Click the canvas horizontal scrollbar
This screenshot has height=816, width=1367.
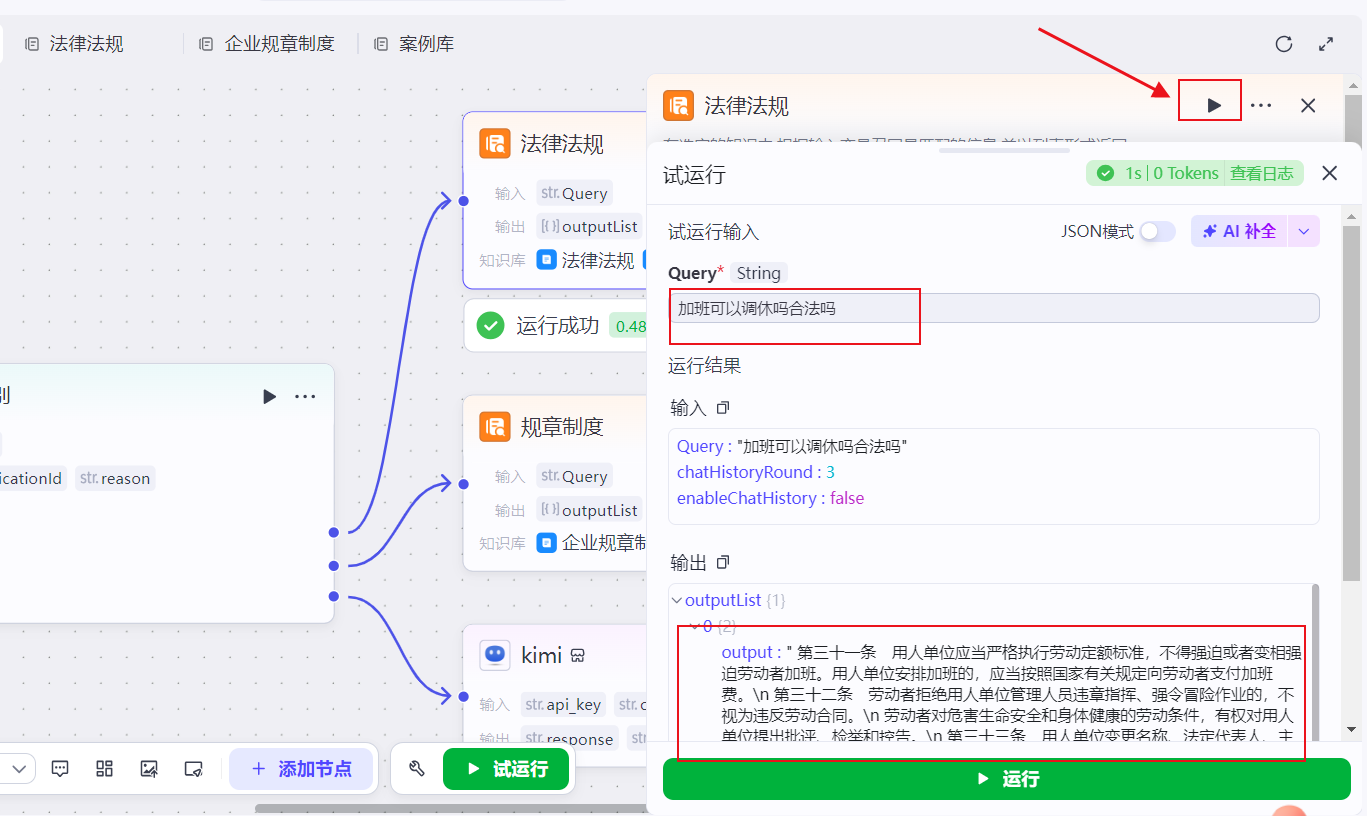(450, 808)
